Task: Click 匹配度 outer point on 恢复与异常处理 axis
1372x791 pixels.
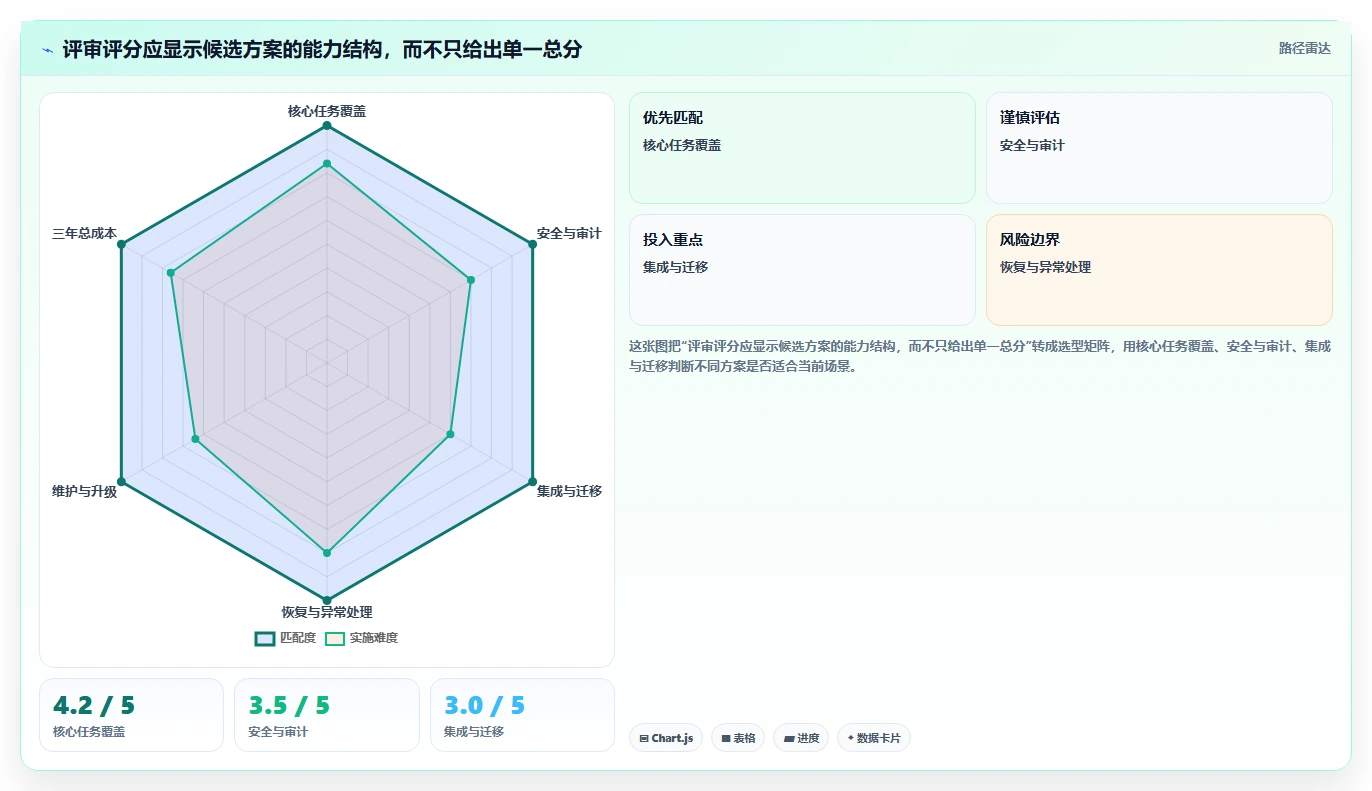Action: [327, 600]
